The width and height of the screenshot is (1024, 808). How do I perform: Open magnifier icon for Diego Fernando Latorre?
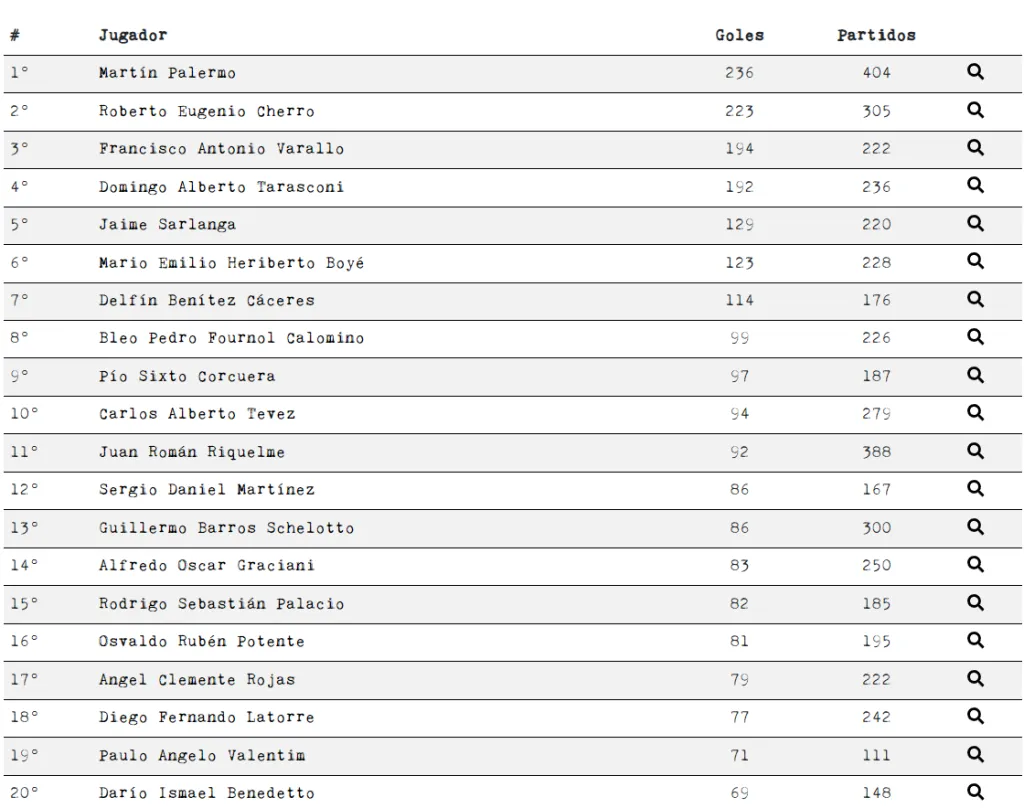(x=975, y=716)
